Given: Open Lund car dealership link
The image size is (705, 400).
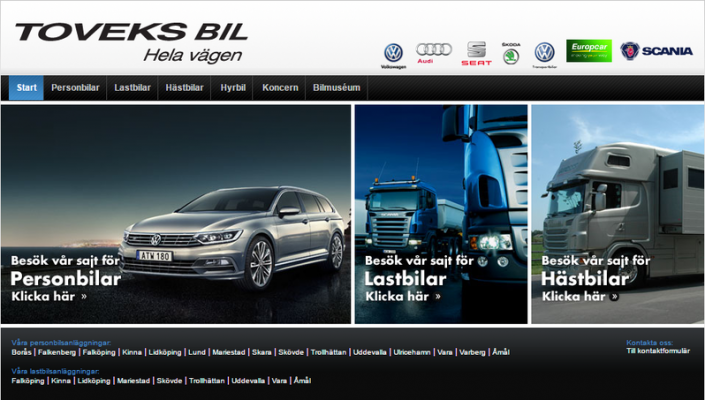Looking at the screenshot, I should (197, 352).
